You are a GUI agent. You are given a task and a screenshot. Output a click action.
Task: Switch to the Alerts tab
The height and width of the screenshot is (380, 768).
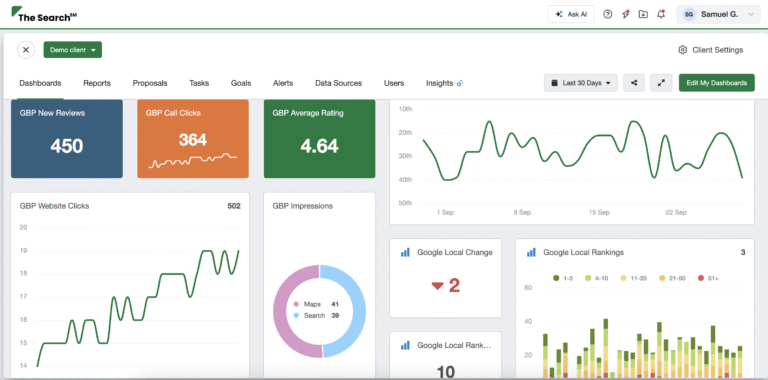coord(283,83)
